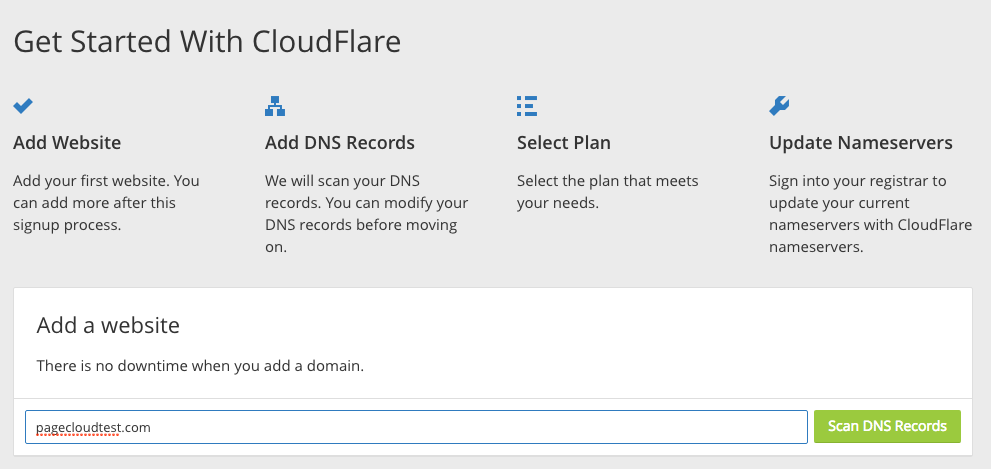Click the 'Sign into your registrar' description text

coord(858,181)
